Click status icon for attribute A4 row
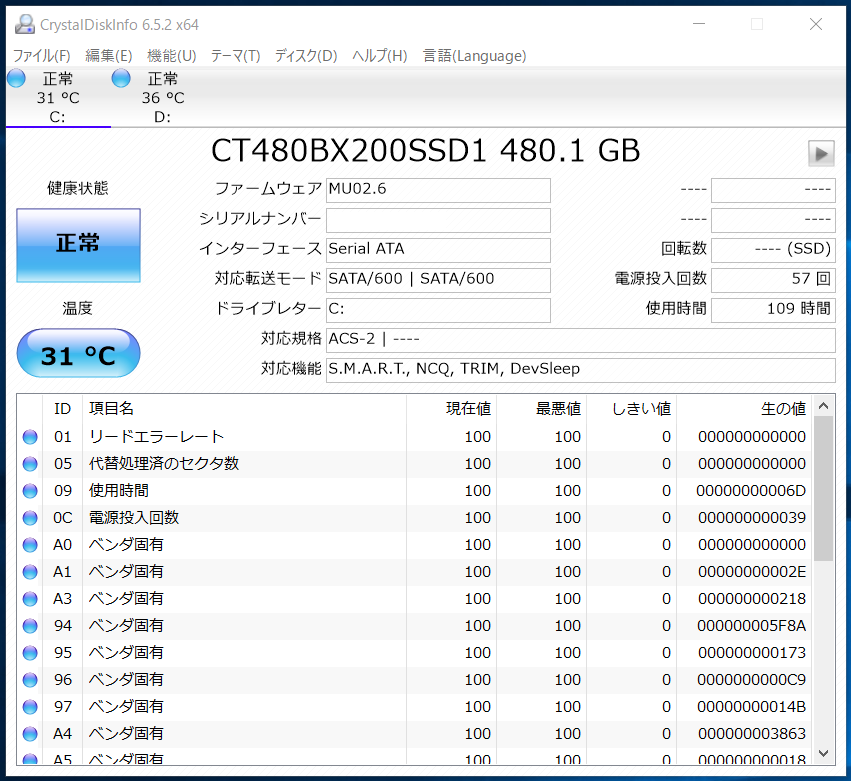The width and height of the screenshot is (851, 781). (30, 734)
